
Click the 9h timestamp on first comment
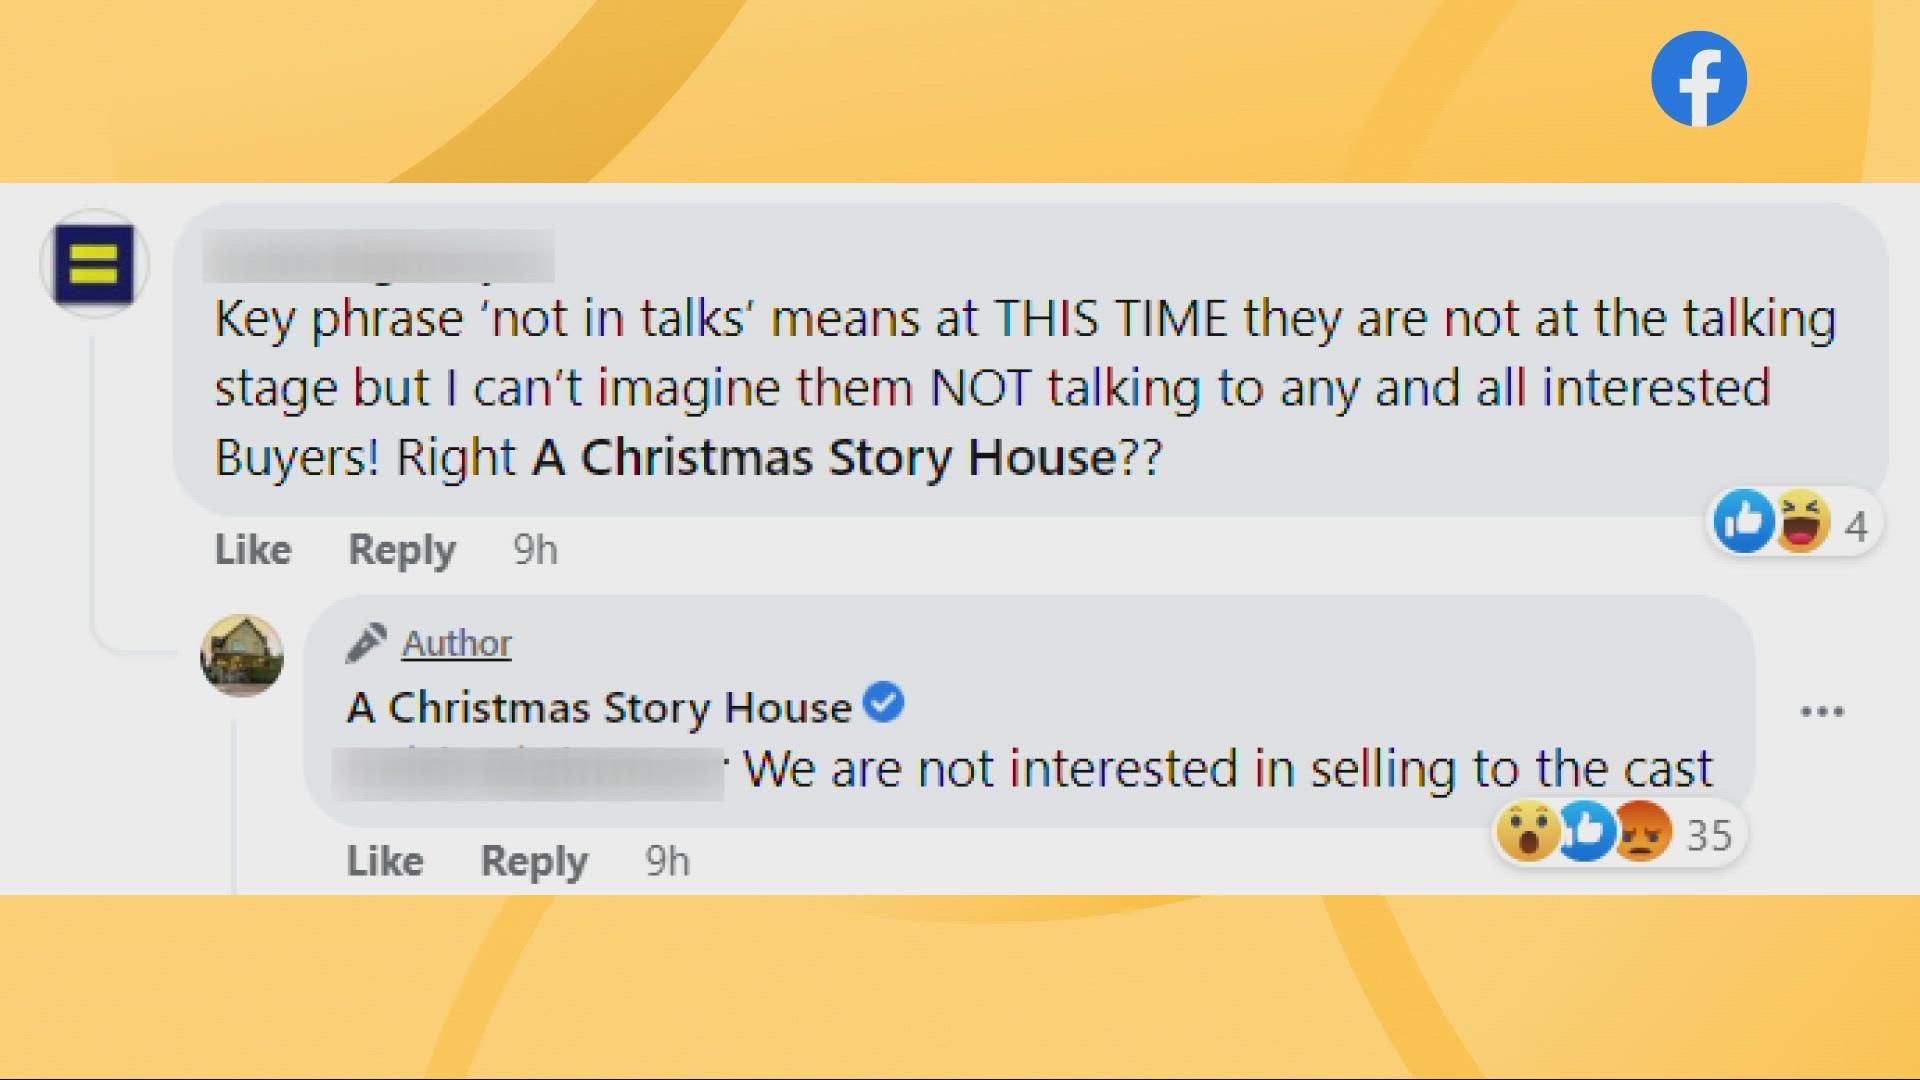[535, 549]
